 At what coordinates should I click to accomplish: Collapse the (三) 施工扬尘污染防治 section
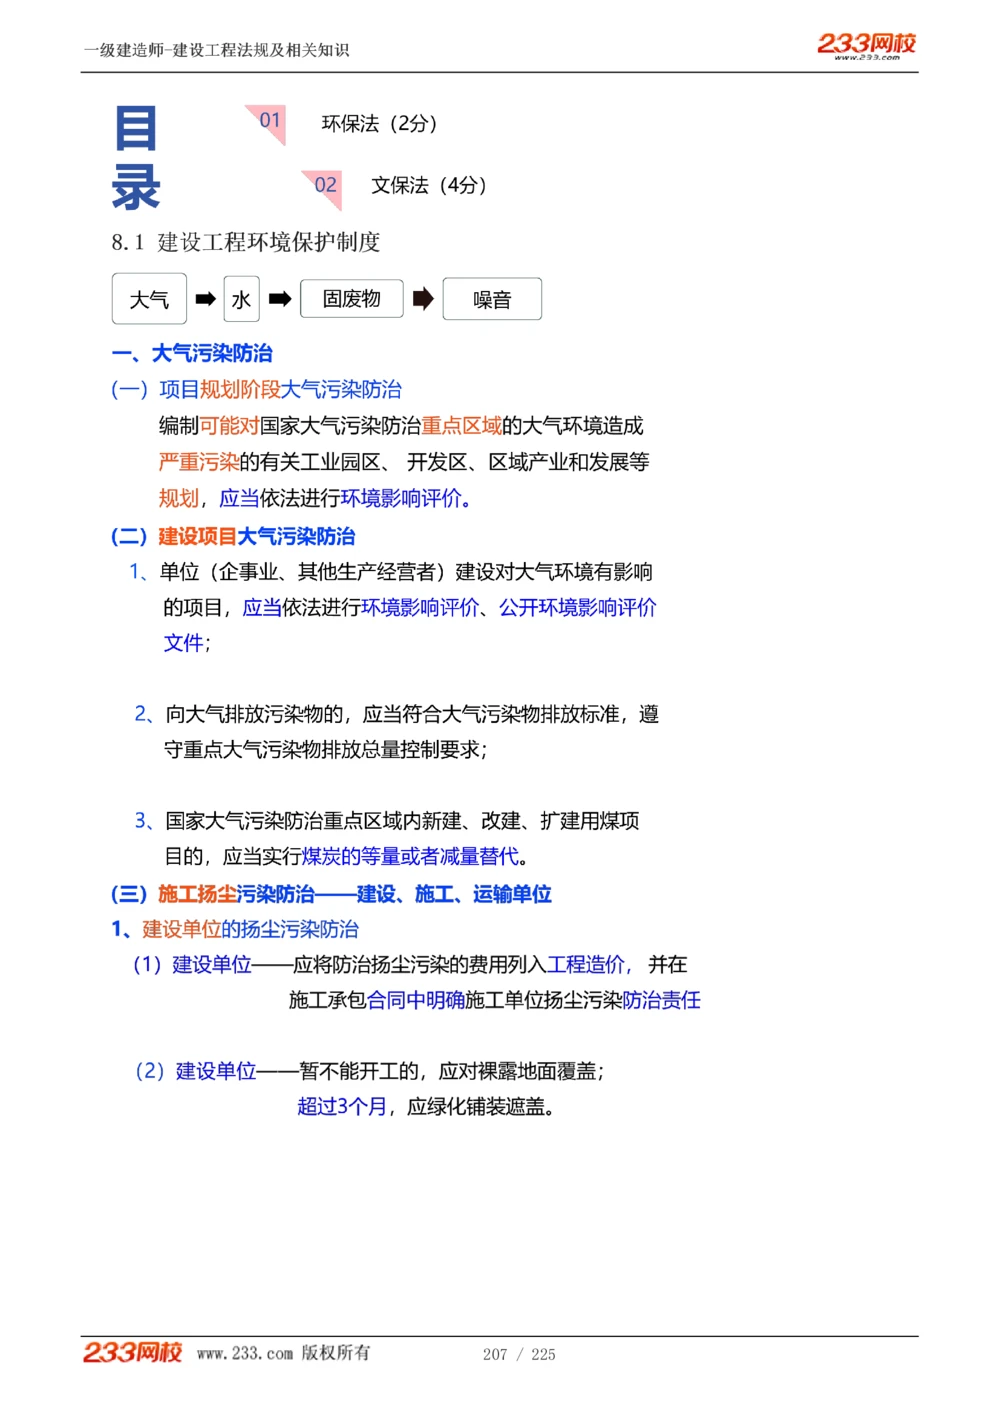pos(333,894)
